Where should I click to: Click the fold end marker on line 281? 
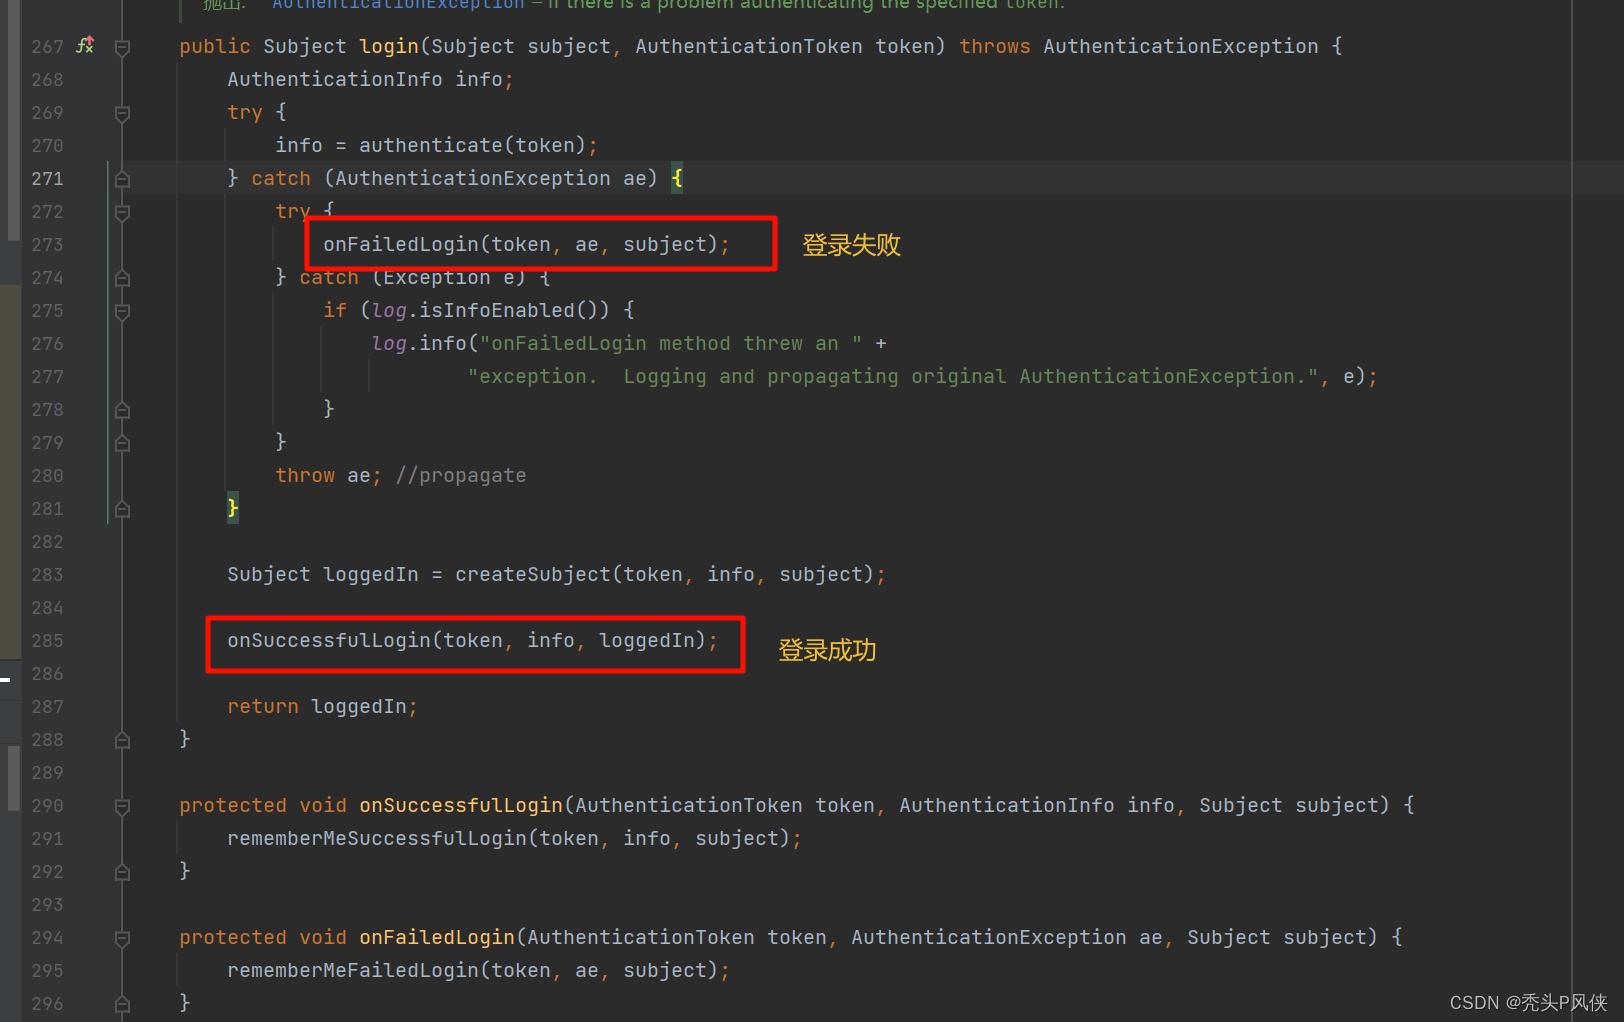click(x=122, y=509)
